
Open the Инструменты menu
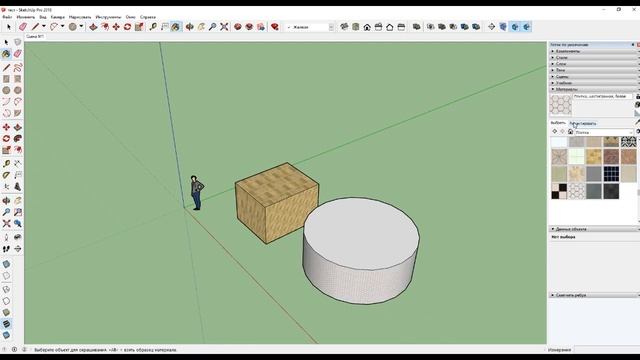pyautogui.click(x=108, y=17)
